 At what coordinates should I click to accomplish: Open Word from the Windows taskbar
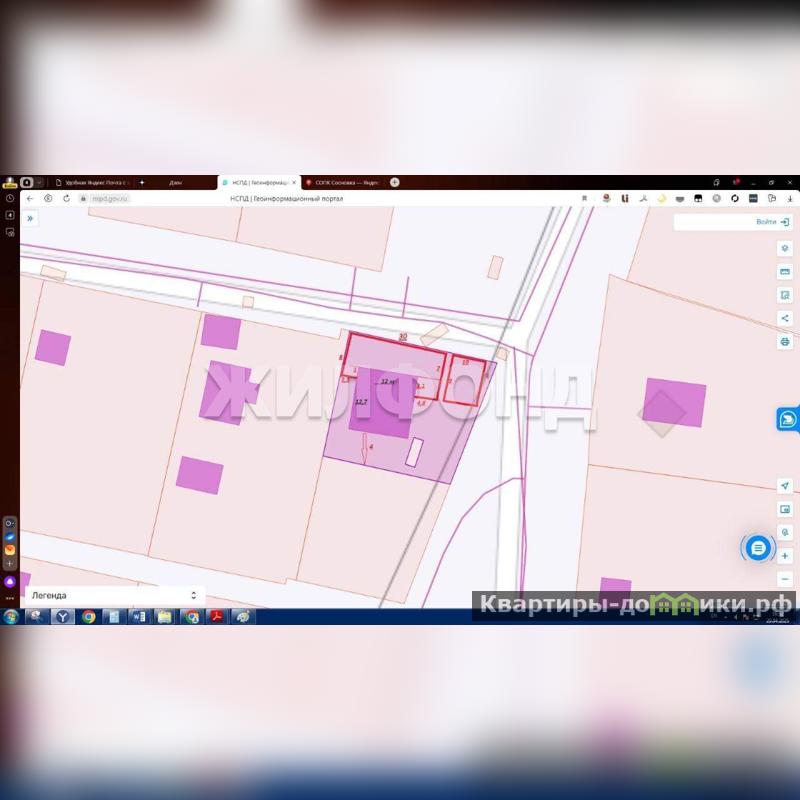pos(138,617)
